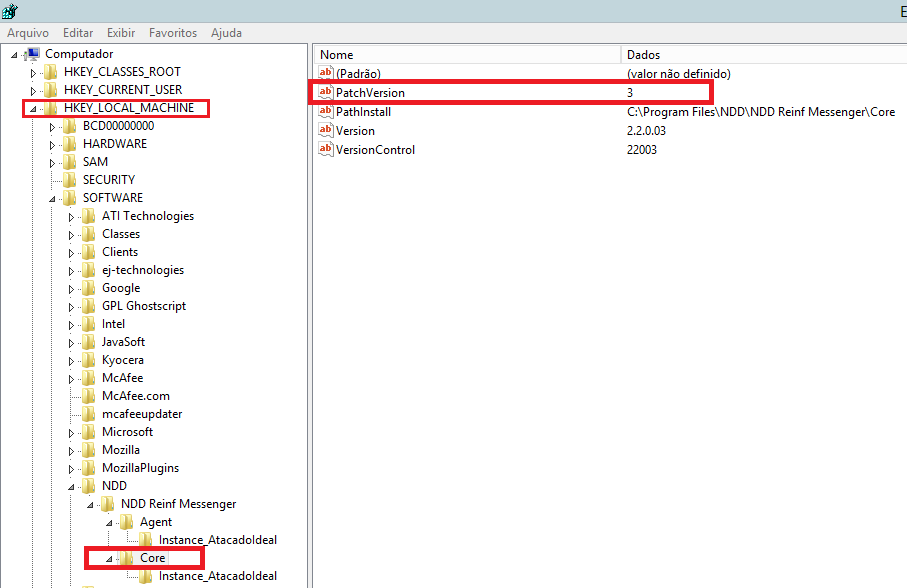Click the Kyocera folder icon

point(89,360)
